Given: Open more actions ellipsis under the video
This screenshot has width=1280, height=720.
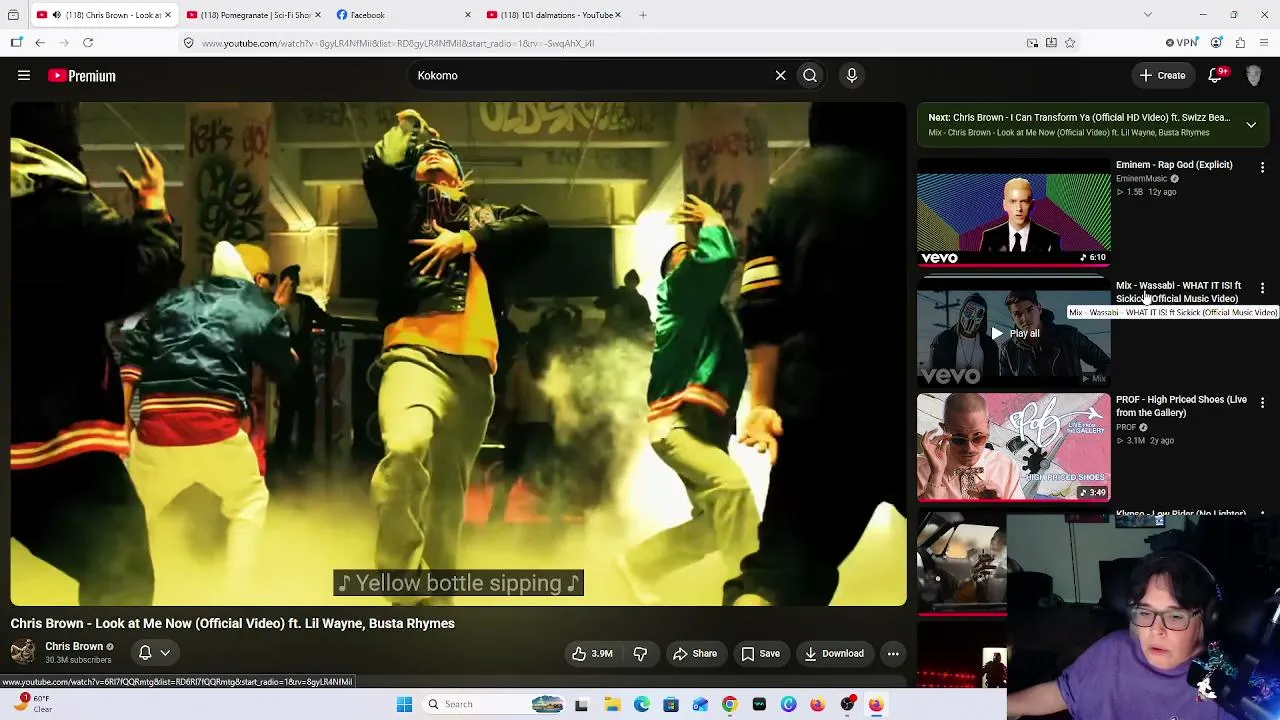Looking at the screenshot, I should click(x=893, y=654).
